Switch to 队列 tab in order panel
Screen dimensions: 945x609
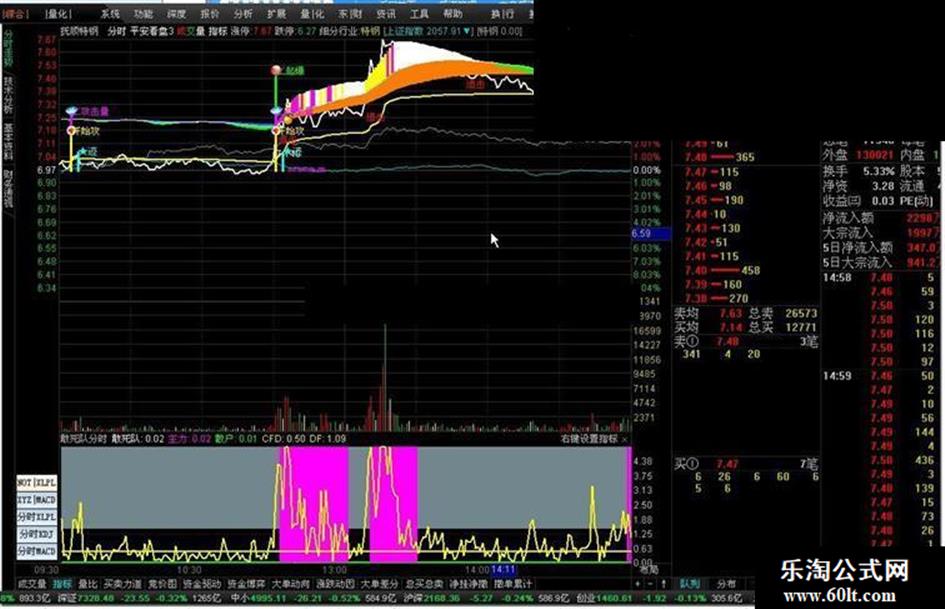pyautogui.click(x=689, y=584)
